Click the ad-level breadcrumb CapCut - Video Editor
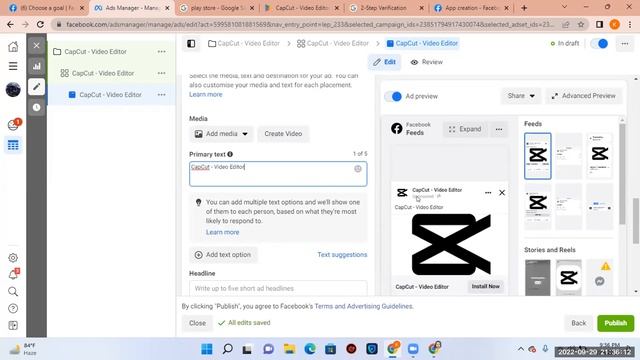The image size is (640, 360). pos(422,43)
